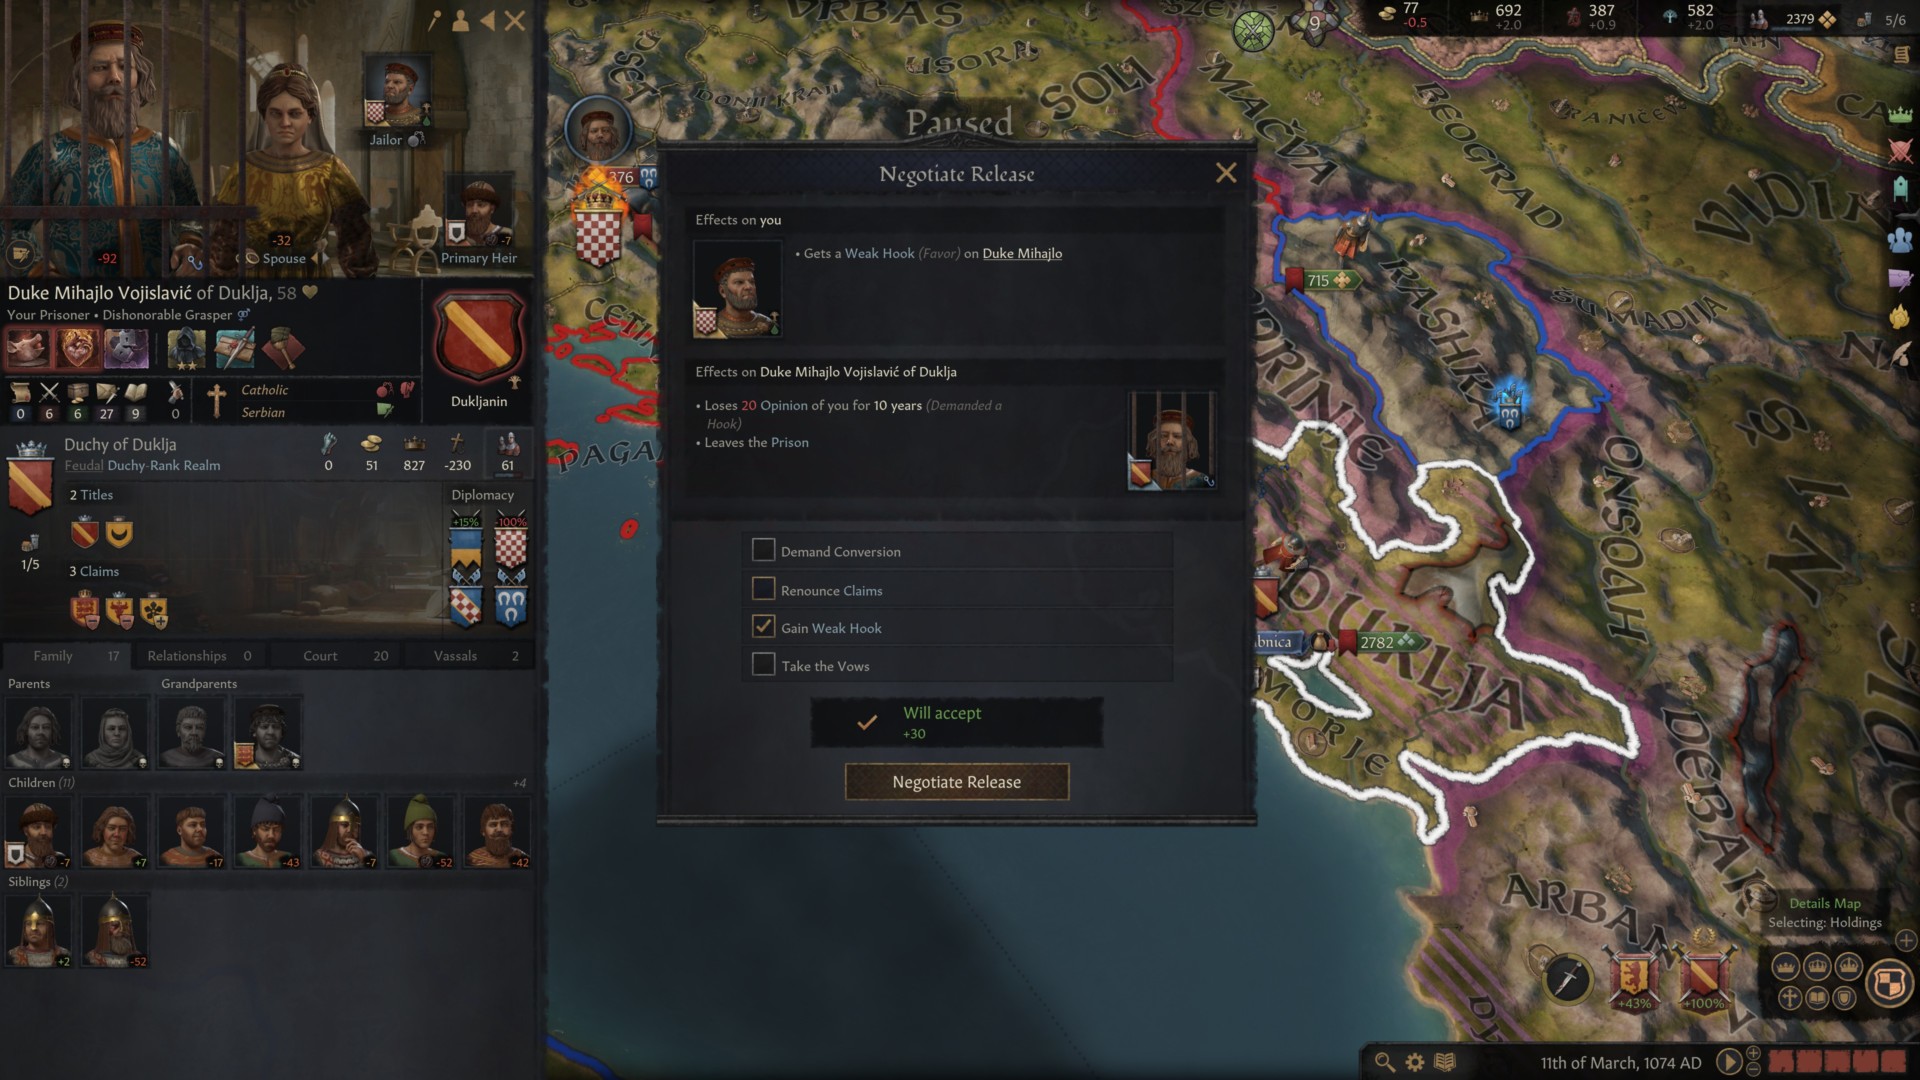Click the Dukljanin dynasty coat of arms
The image size is (1920, 1080).
coord(478,339)
